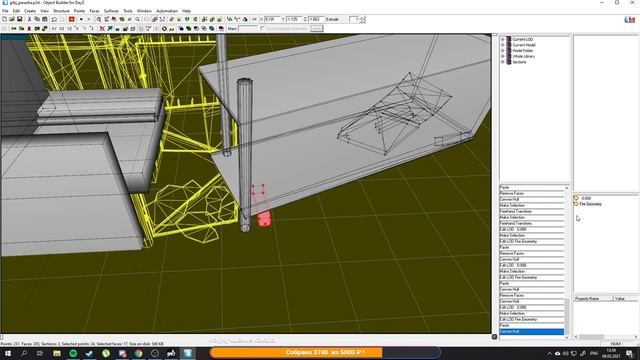Click the ENG language indicator
The image size is (640, 360).
pyautogui.click(x=594, y=353)
